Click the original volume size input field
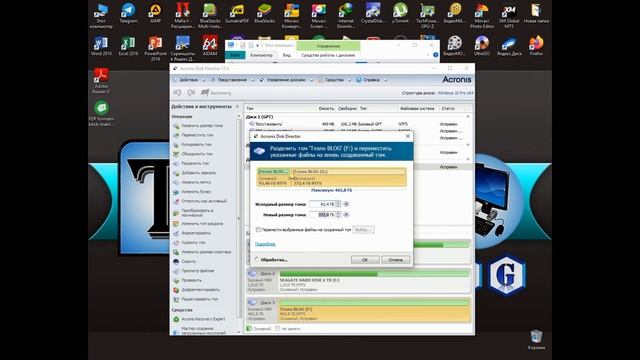The width and height of the screenshot is (640, 360). (x=322, y=204)
